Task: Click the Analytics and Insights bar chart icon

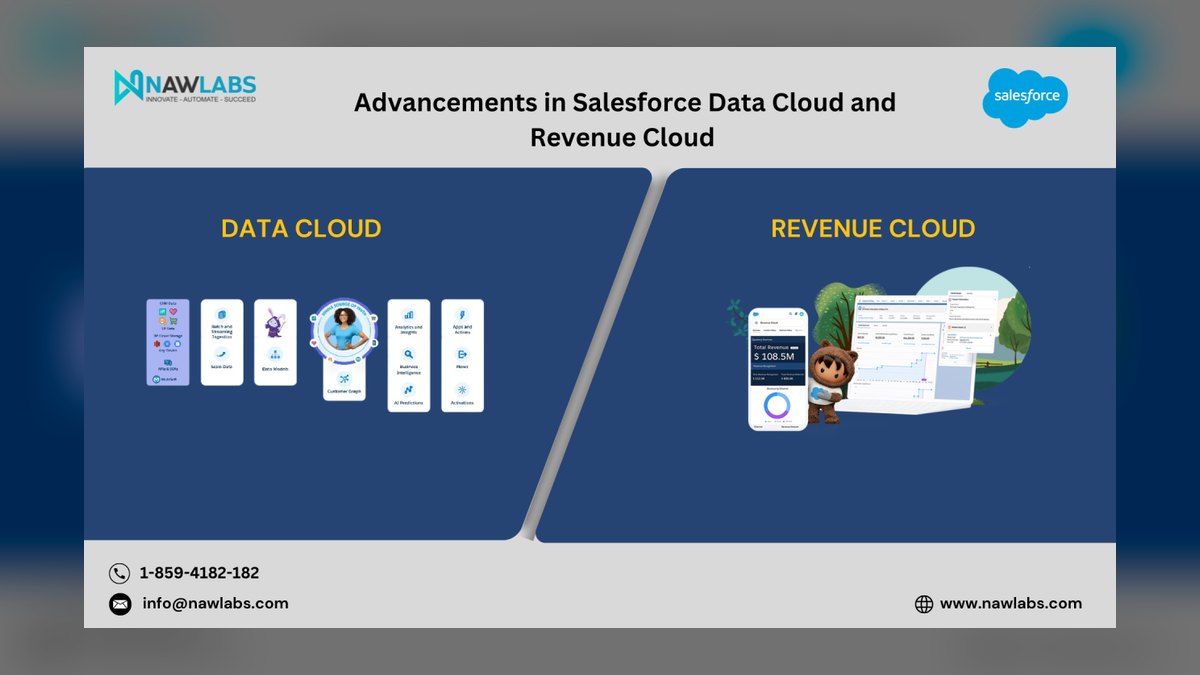Action: [408, 315]
